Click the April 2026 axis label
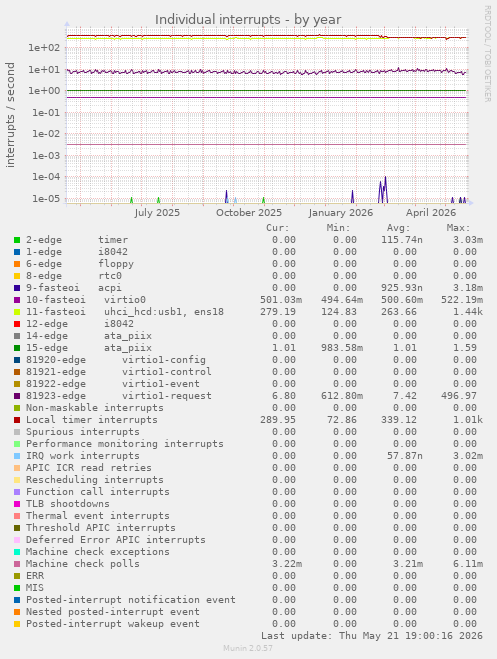The width and height of the screenshot is (497, 659). pos(431,213)
